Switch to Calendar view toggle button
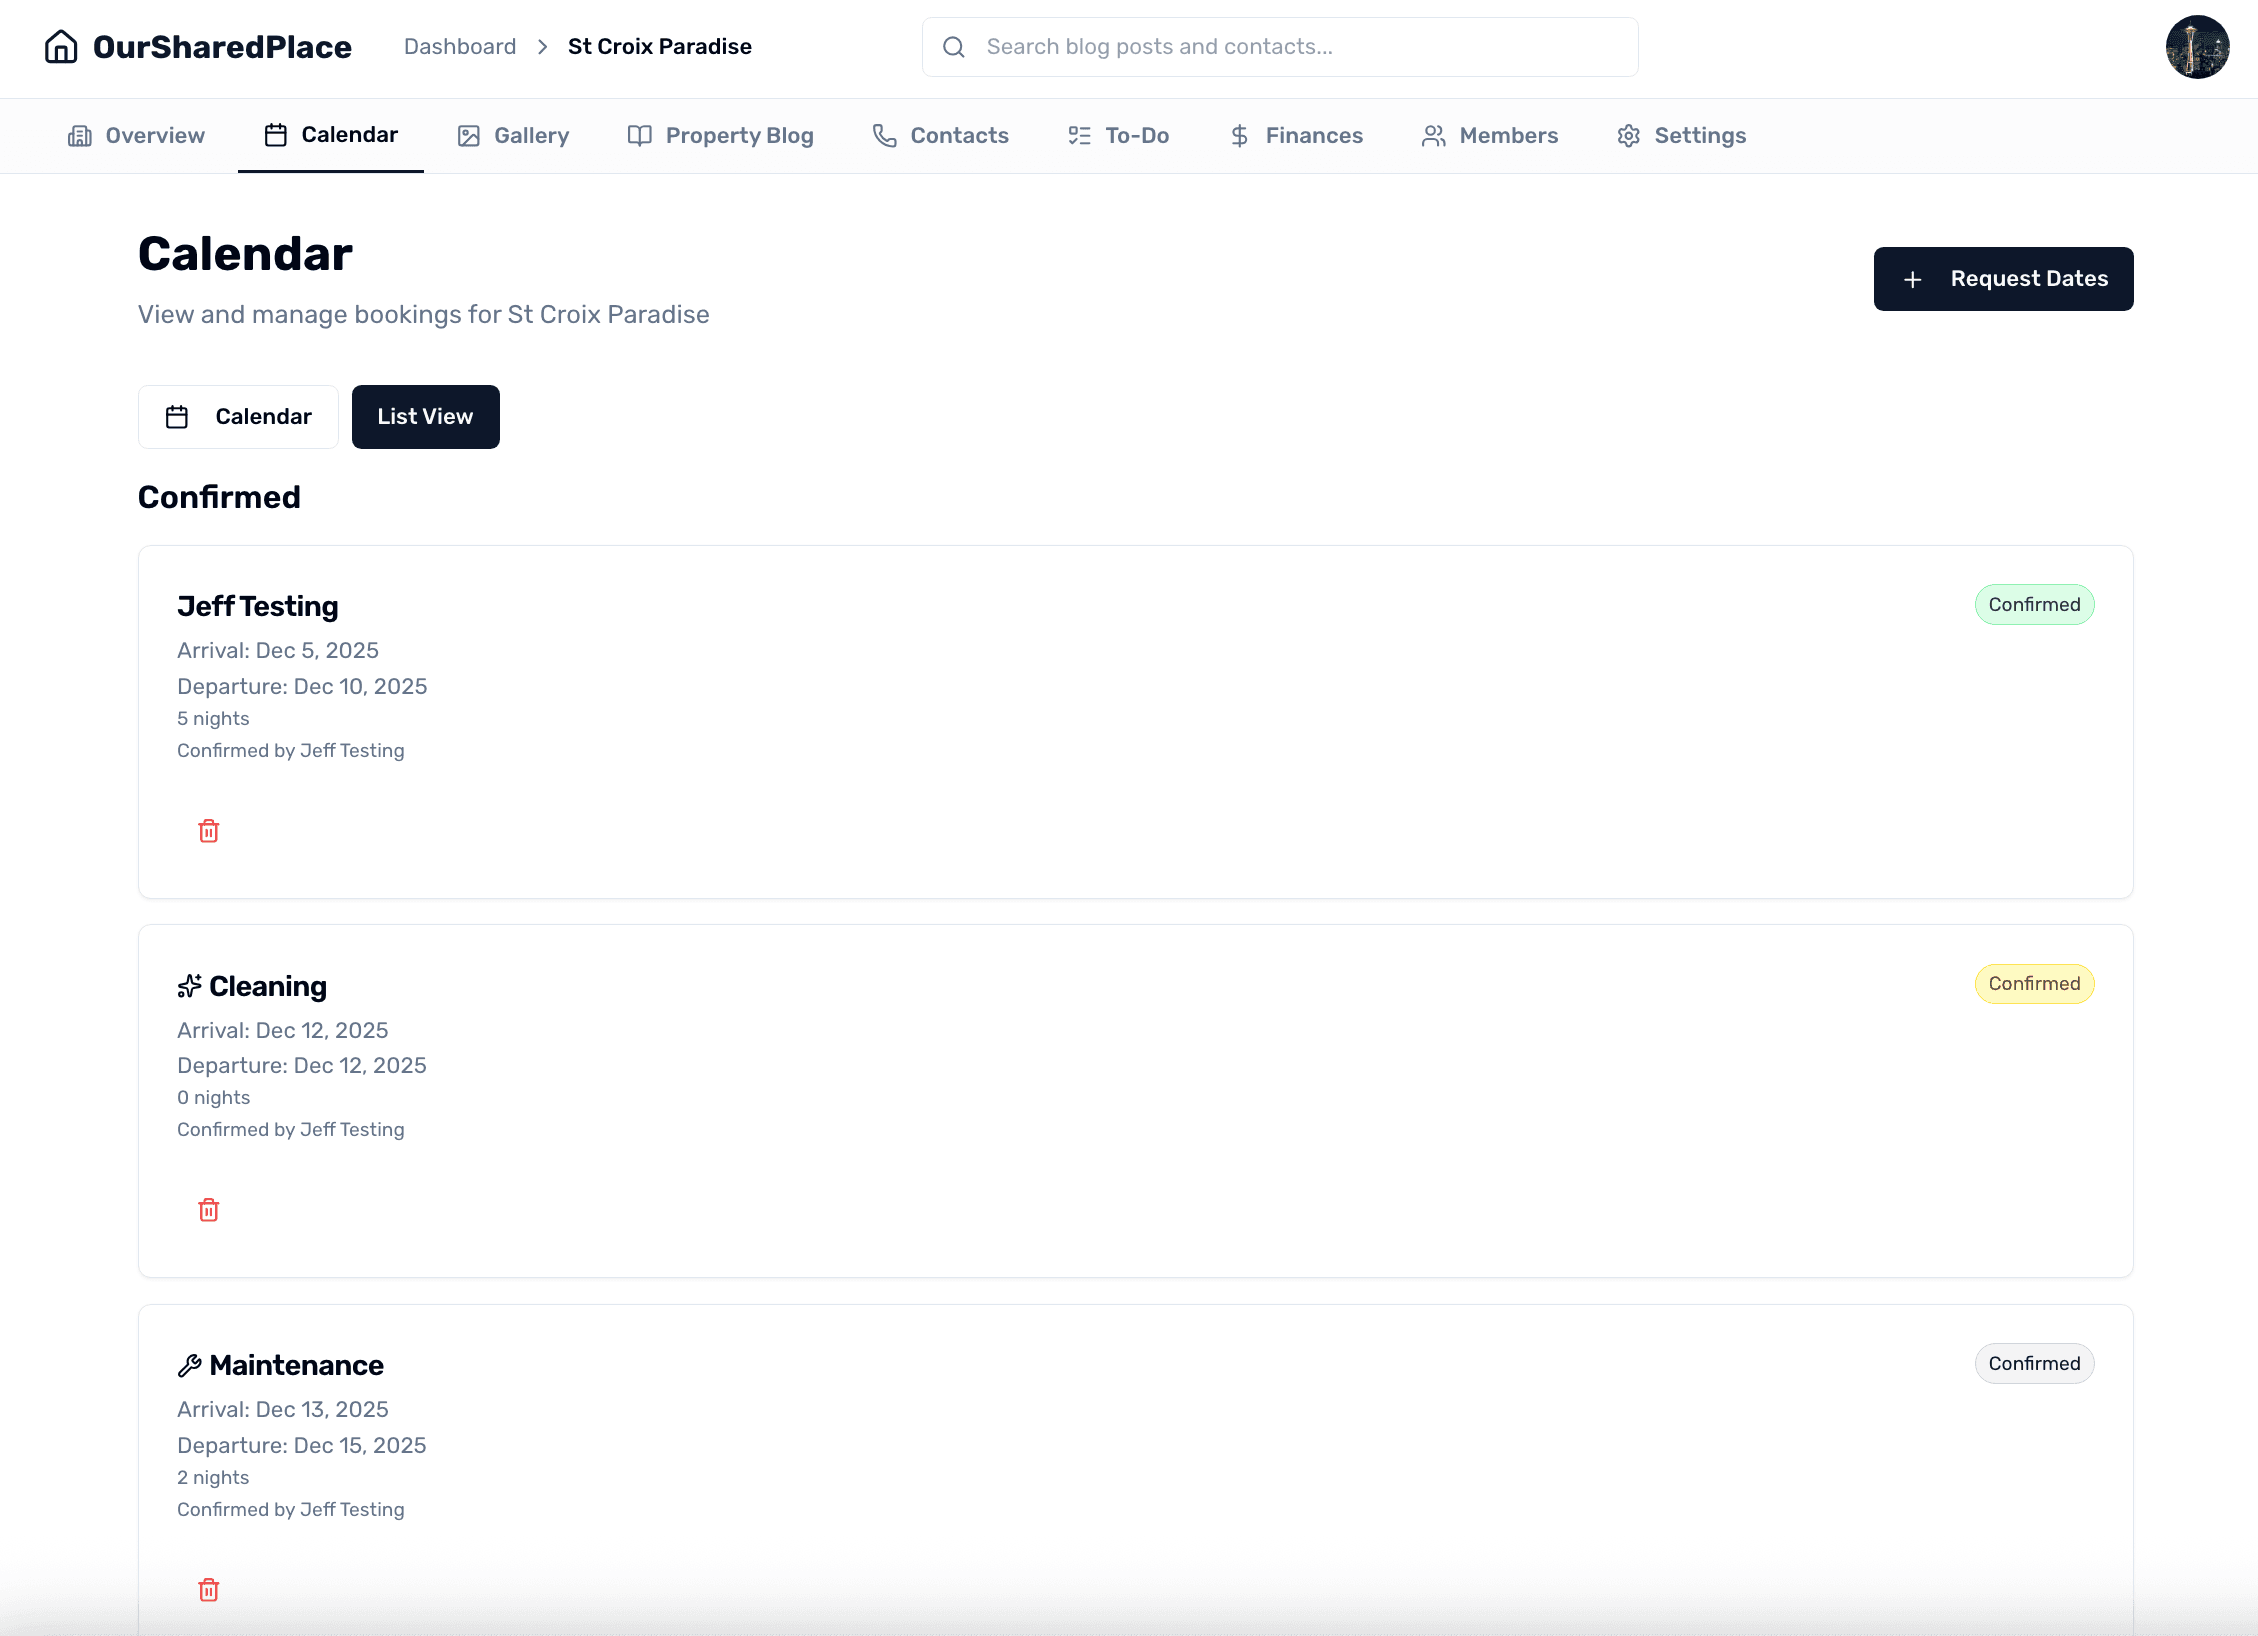The height and width of the screenshot is (1636, 2258). point(238,417)
